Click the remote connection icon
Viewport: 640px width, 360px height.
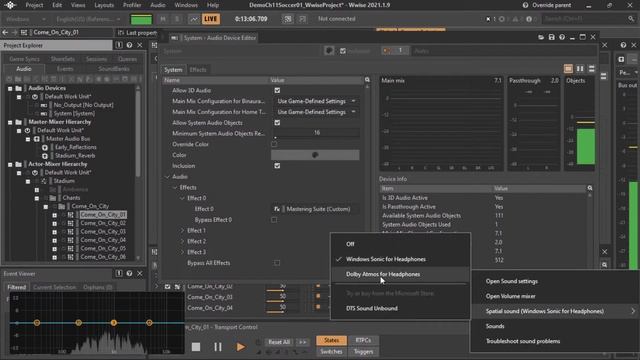pos(288,19)
